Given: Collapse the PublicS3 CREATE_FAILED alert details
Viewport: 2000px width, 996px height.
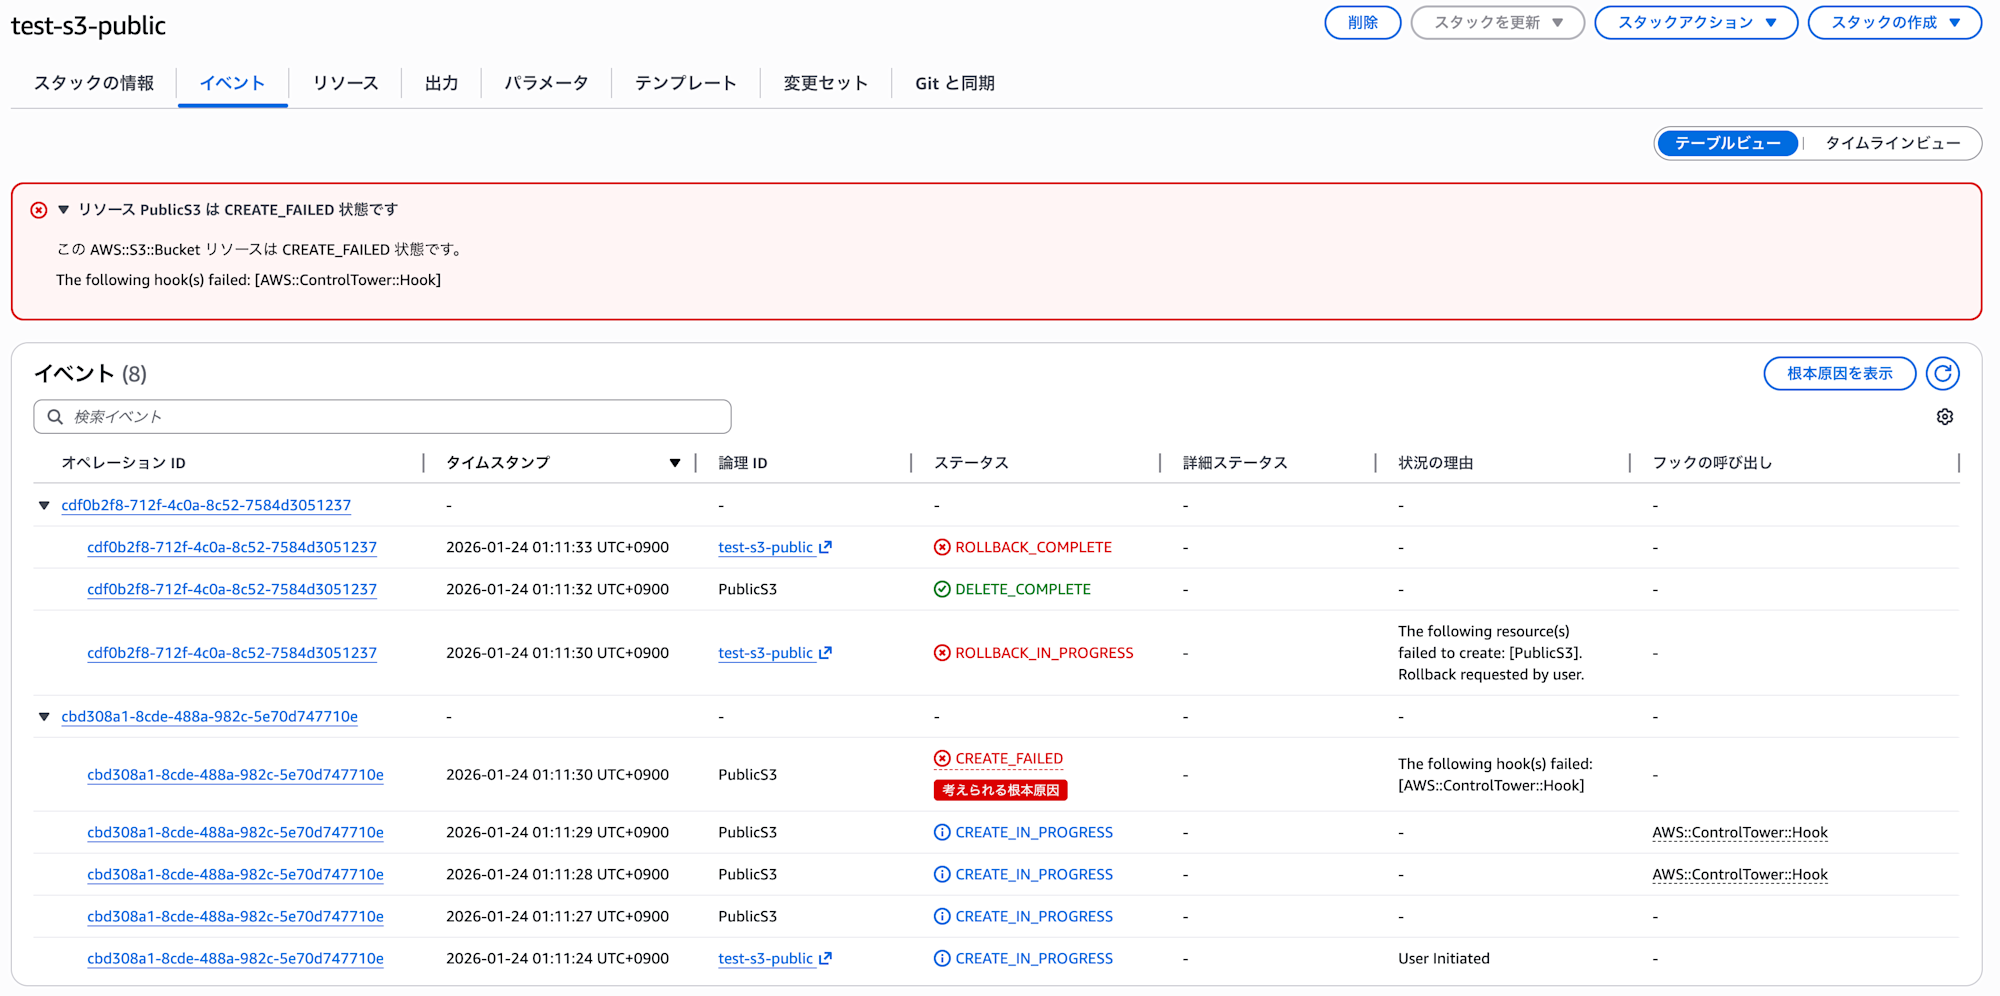Looking at the screenshot, I should coord(64,210).
